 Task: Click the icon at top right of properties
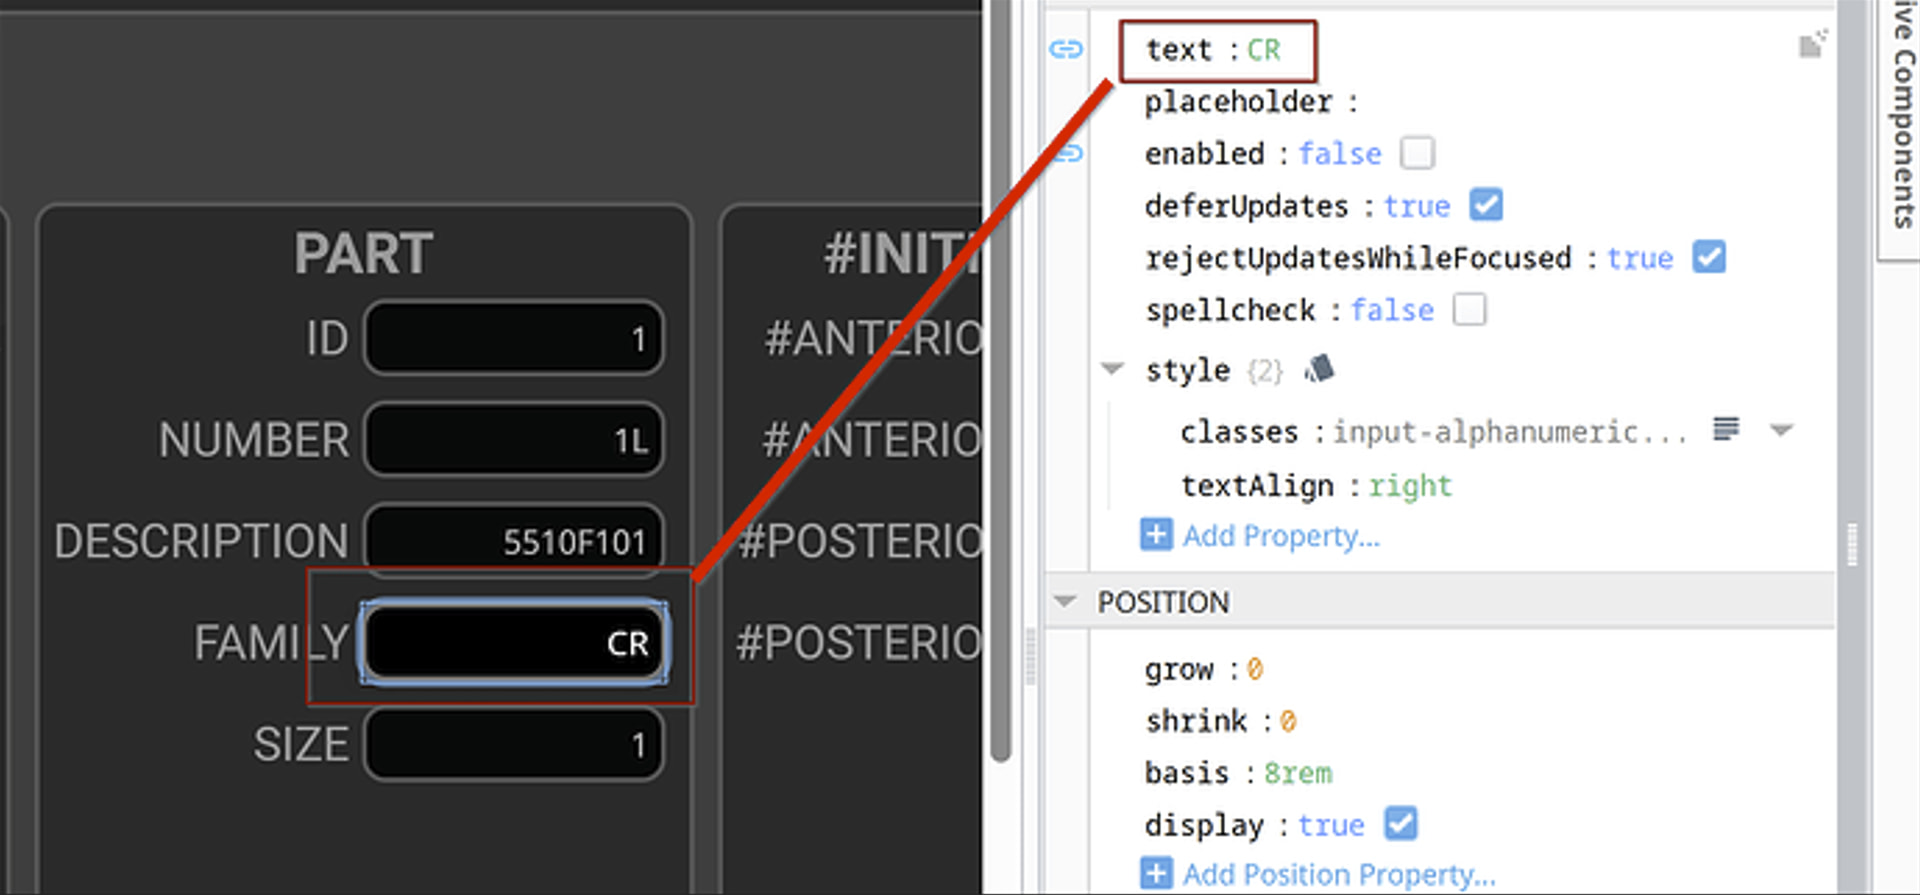point(1812,44)
